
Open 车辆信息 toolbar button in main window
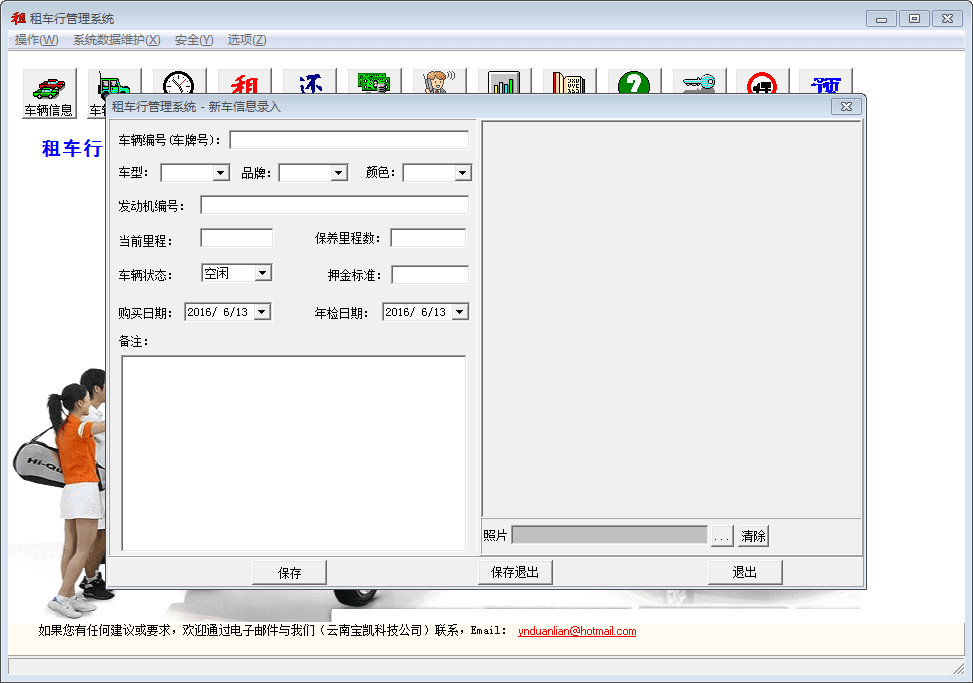49,93
